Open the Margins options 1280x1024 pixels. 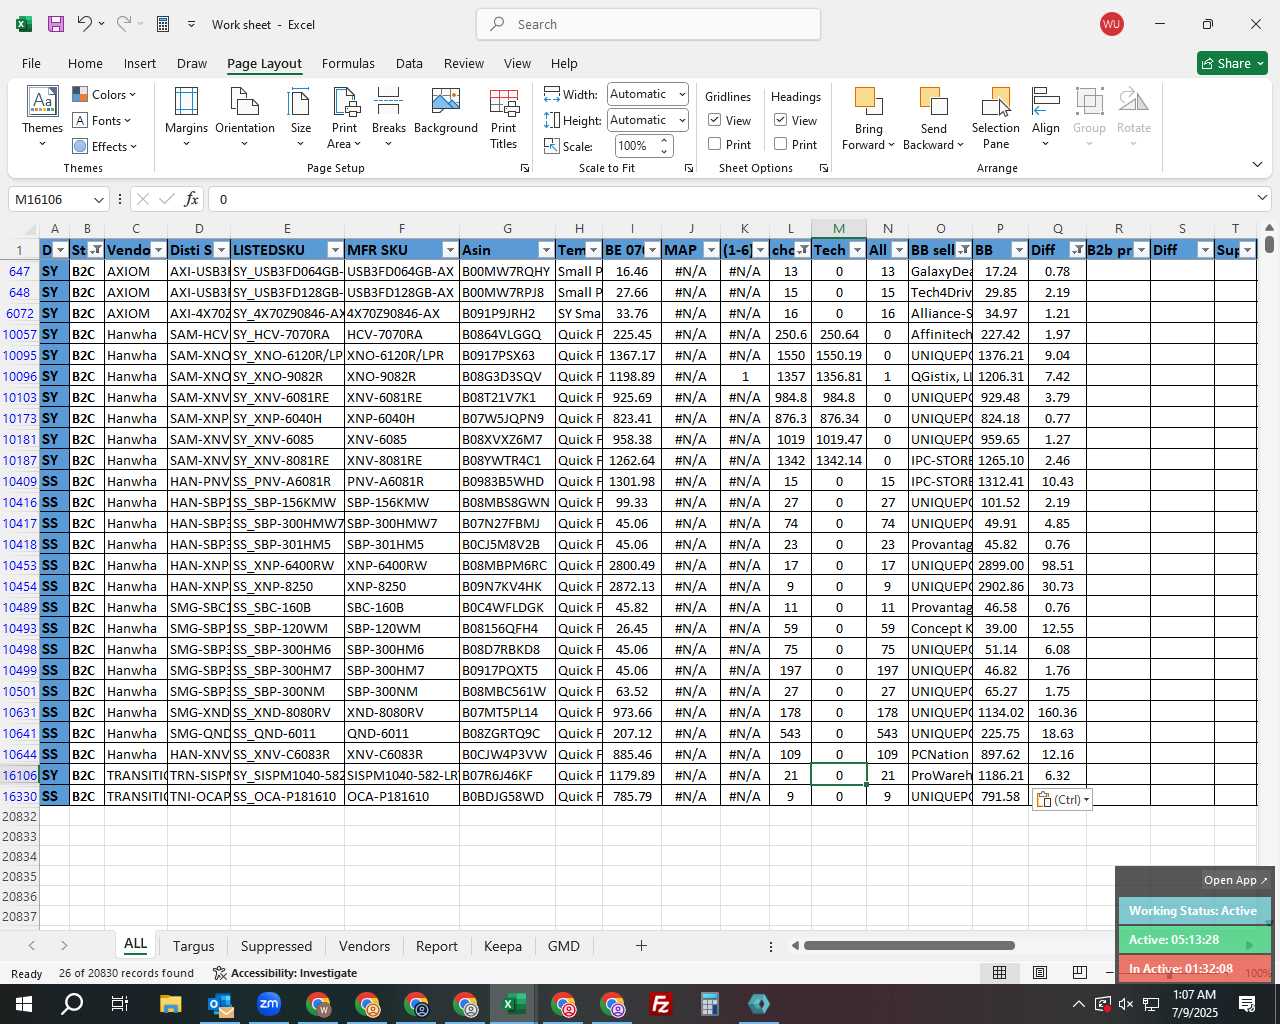tap(186, 118)
